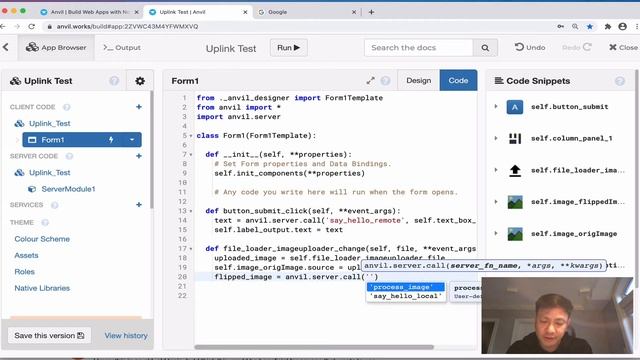Switch to the Code view tab
This screenshot has width=640, height=360.
pyautogui.click(x=458, y=80)
